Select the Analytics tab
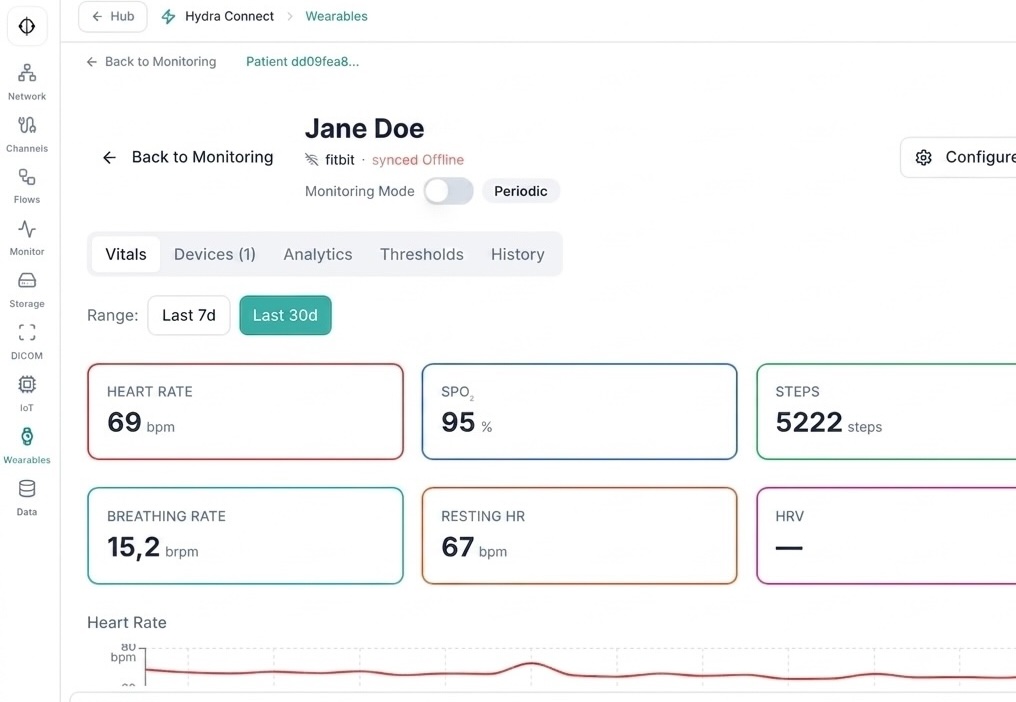This screenshot has width=1016, height=702. click(317, 254)
